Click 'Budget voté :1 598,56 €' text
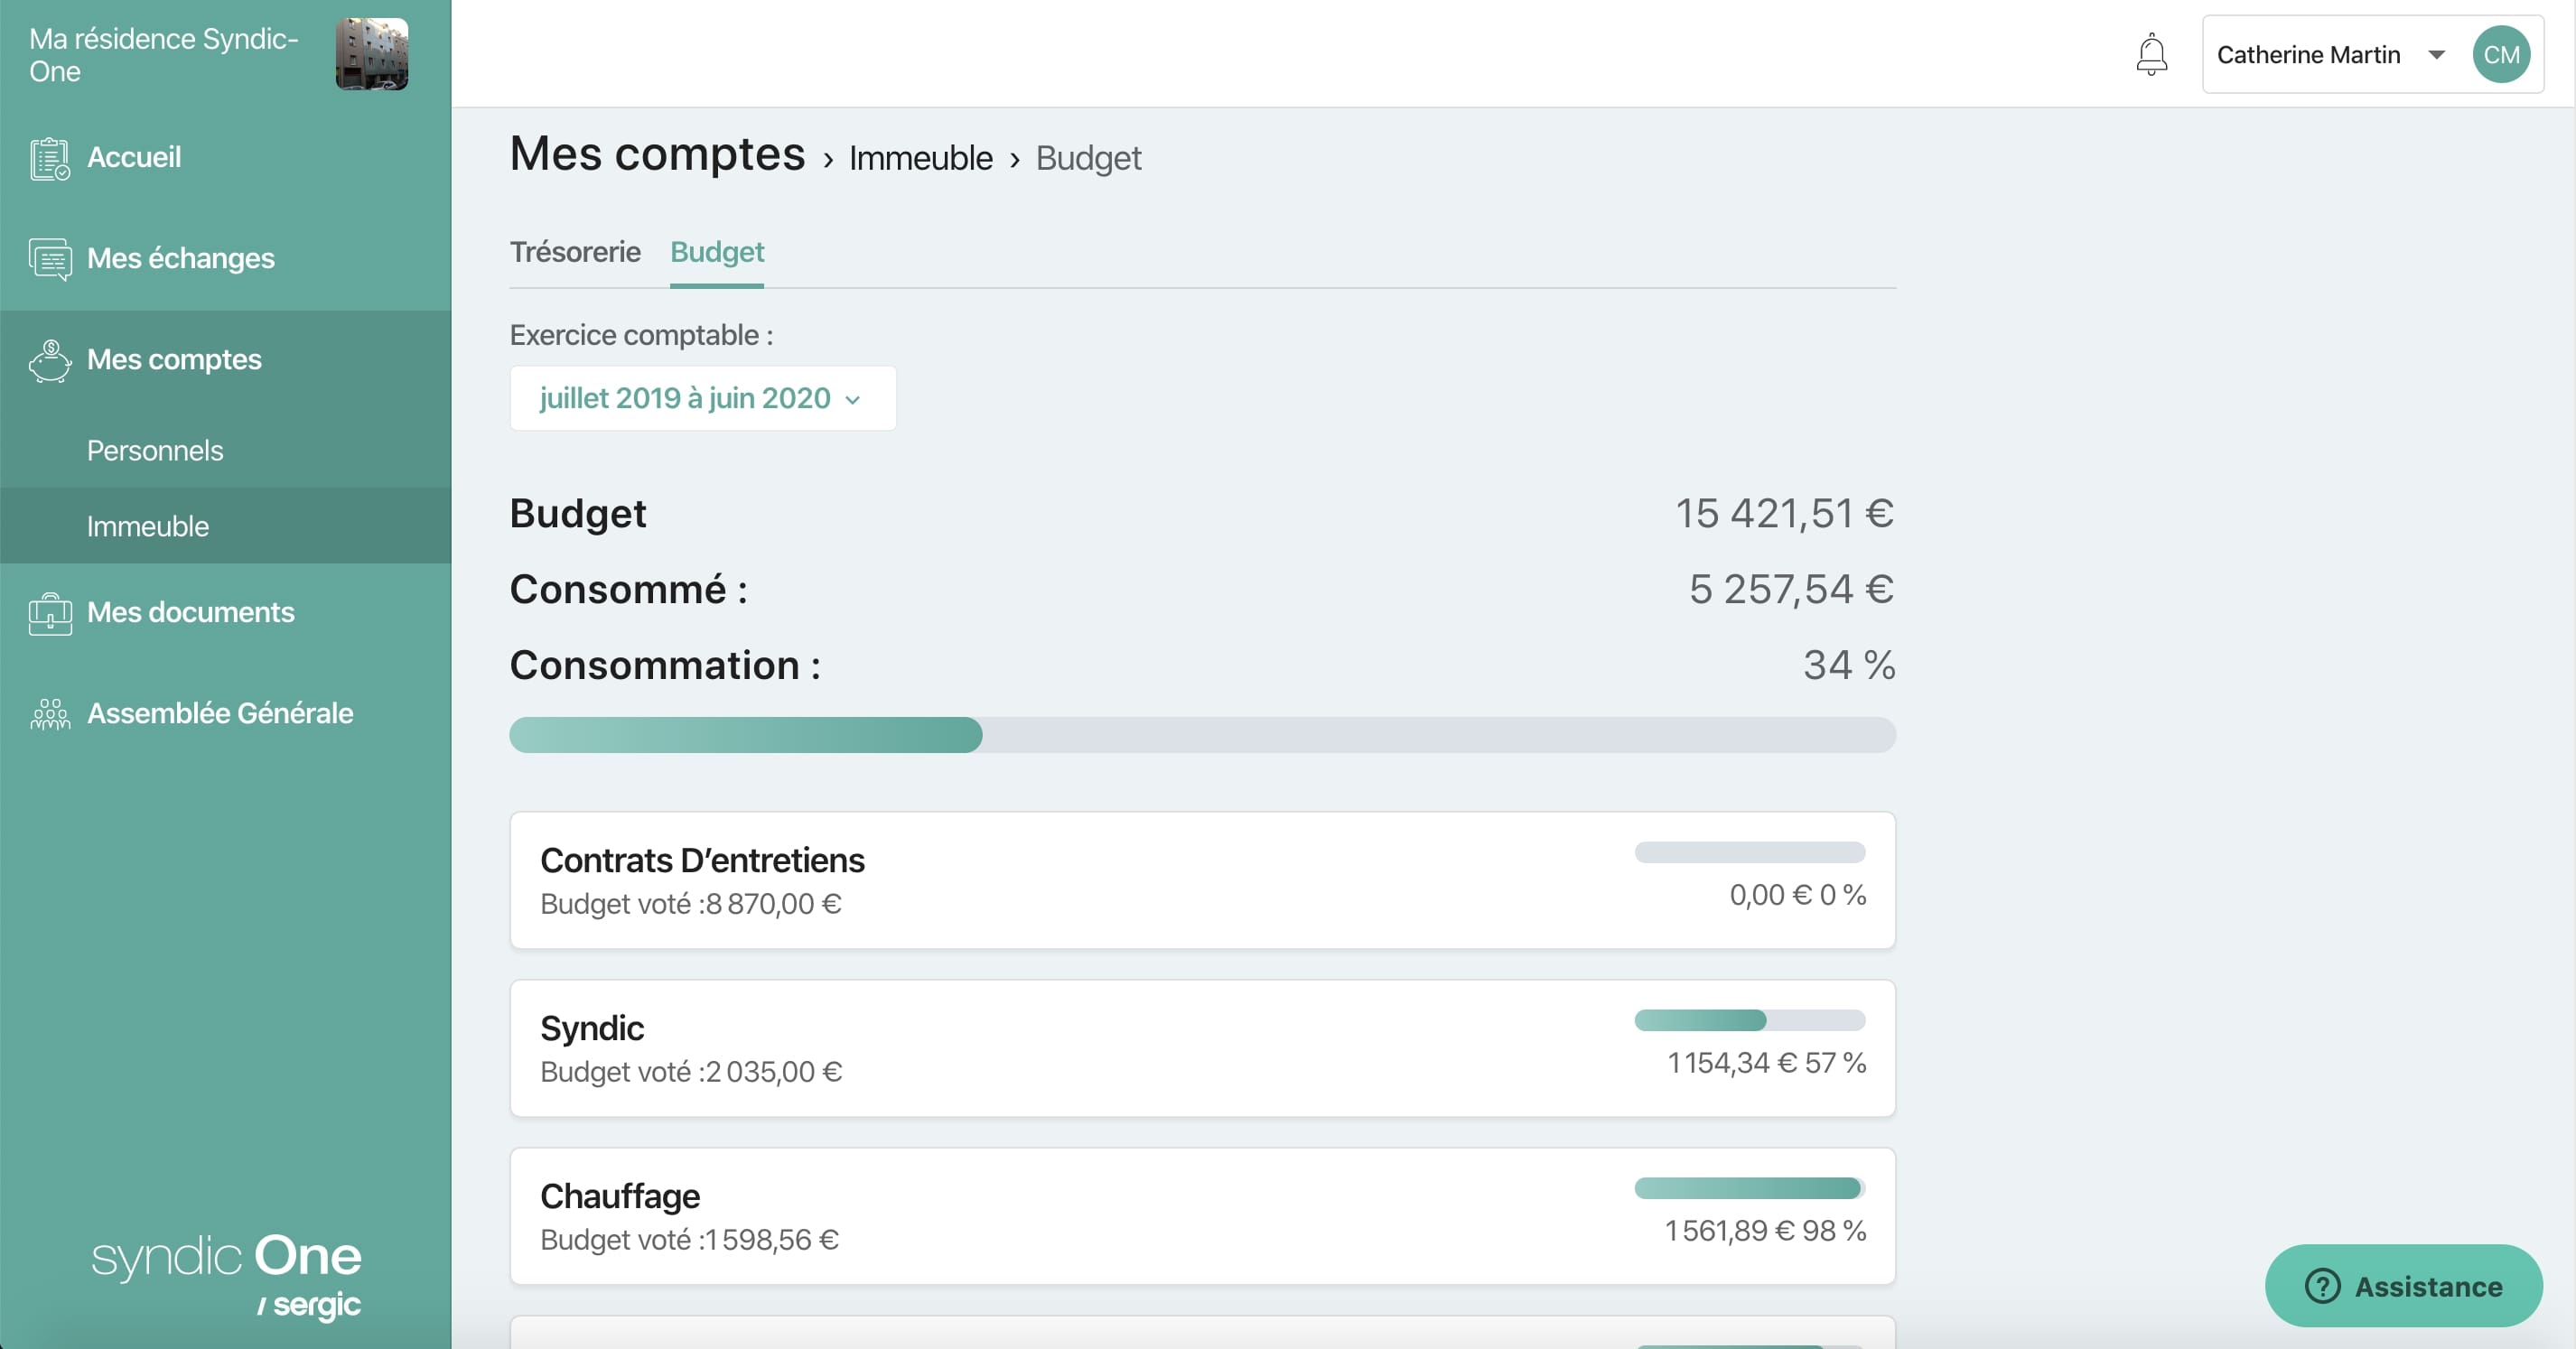 click(690, 1240)
